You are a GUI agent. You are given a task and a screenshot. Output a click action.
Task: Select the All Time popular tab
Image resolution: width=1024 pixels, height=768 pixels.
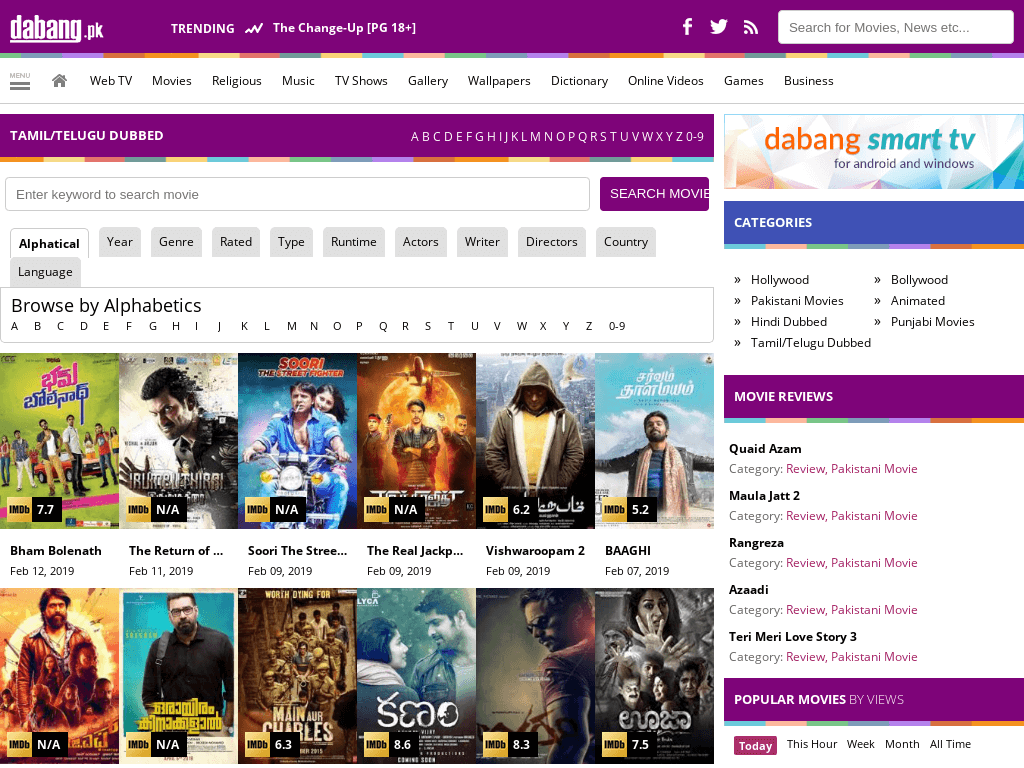tap(950, 744)
